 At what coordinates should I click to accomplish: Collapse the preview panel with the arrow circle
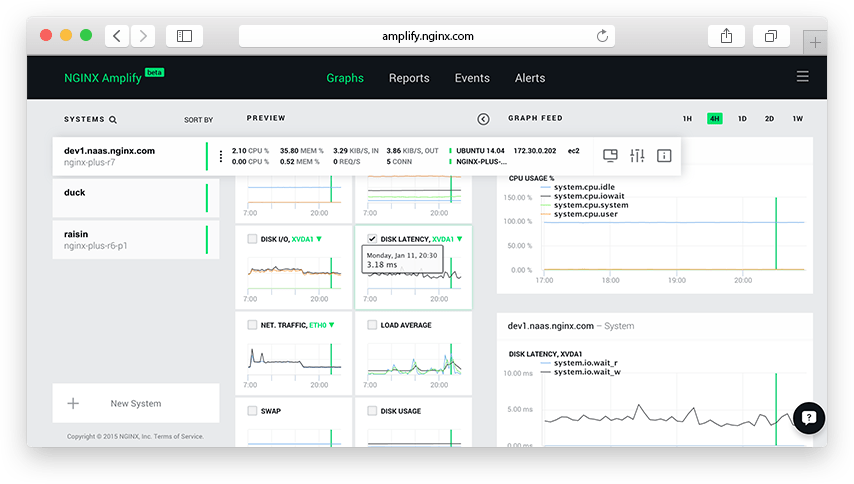(483, 119)
